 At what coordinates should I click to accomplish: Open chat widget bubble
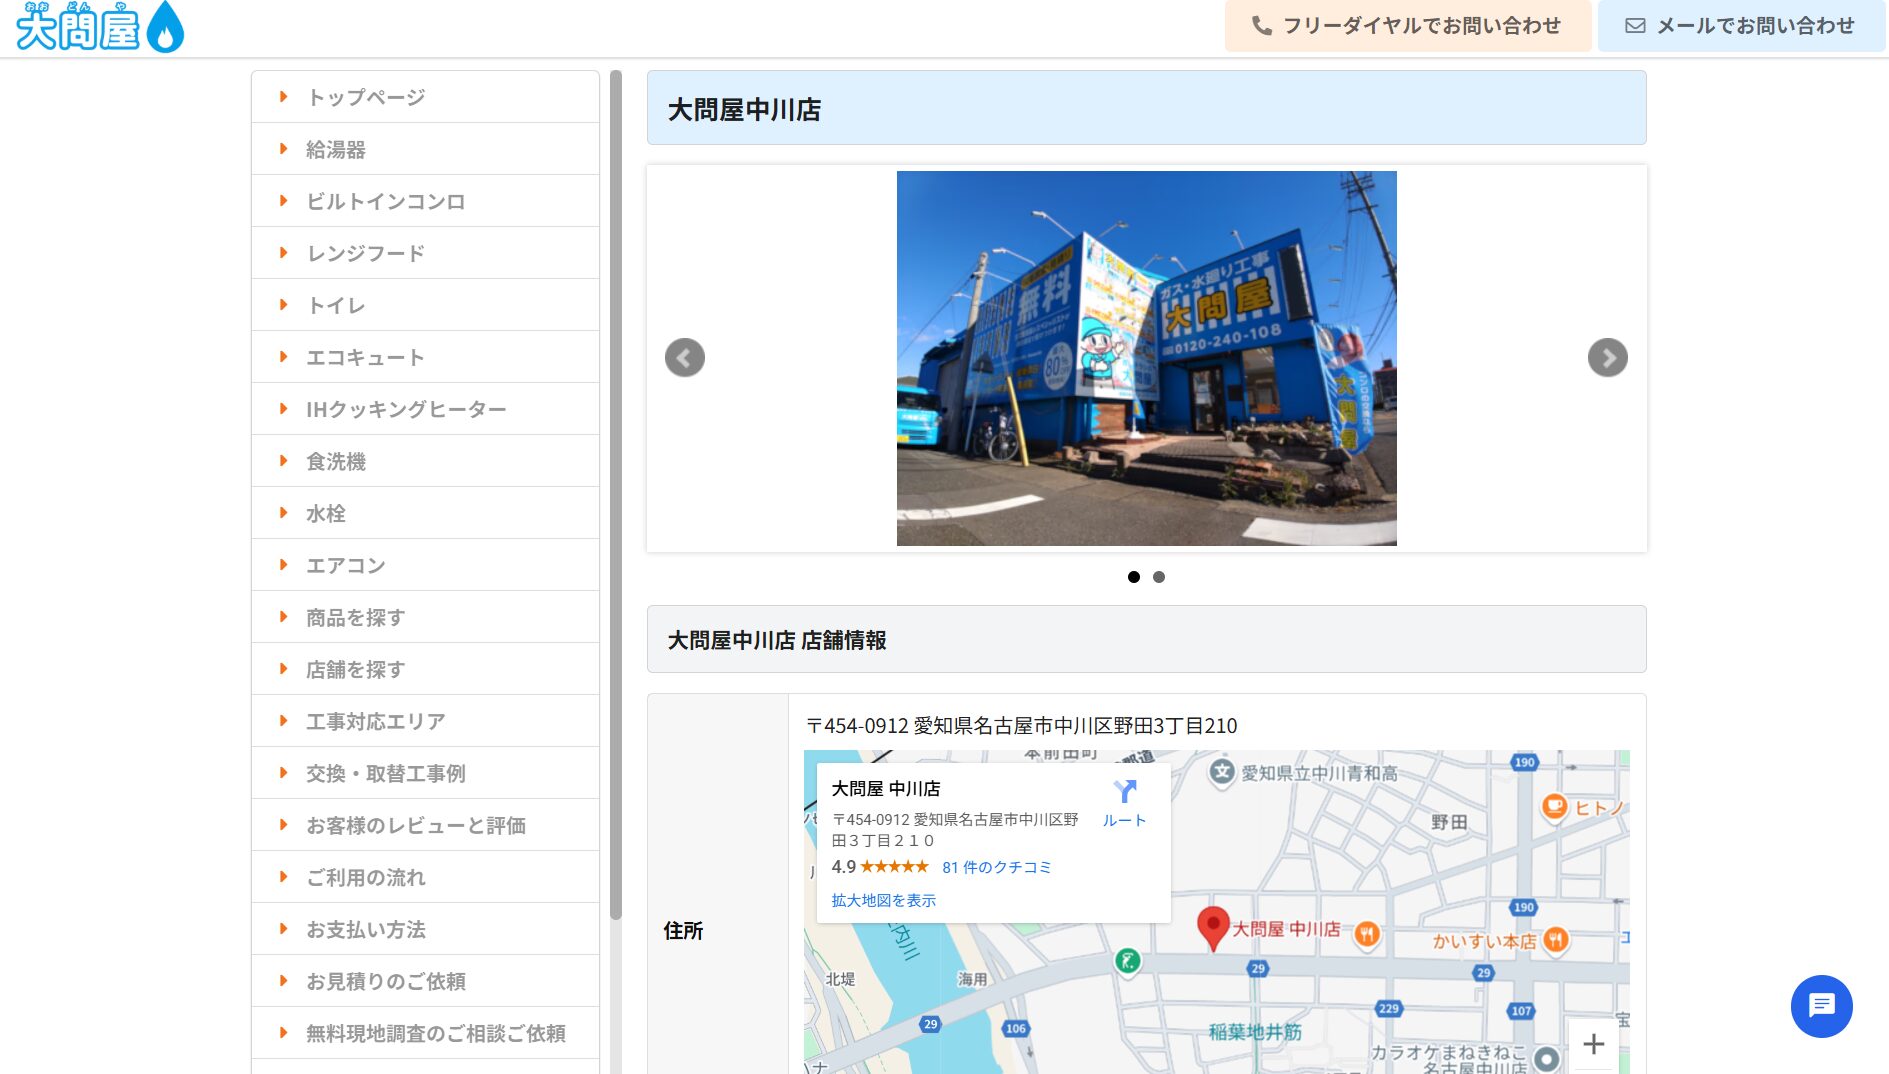click(1822, 1006)
